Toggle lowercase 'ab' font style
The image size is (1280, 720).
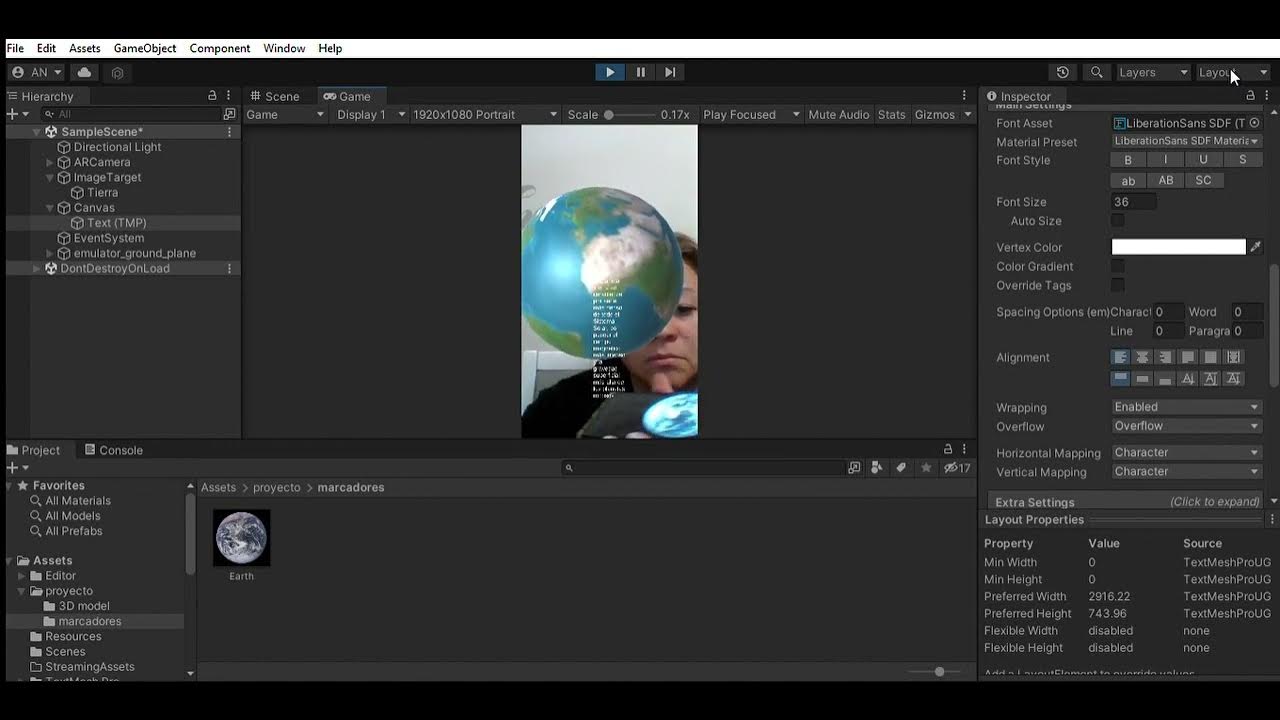pos(1128,181)
